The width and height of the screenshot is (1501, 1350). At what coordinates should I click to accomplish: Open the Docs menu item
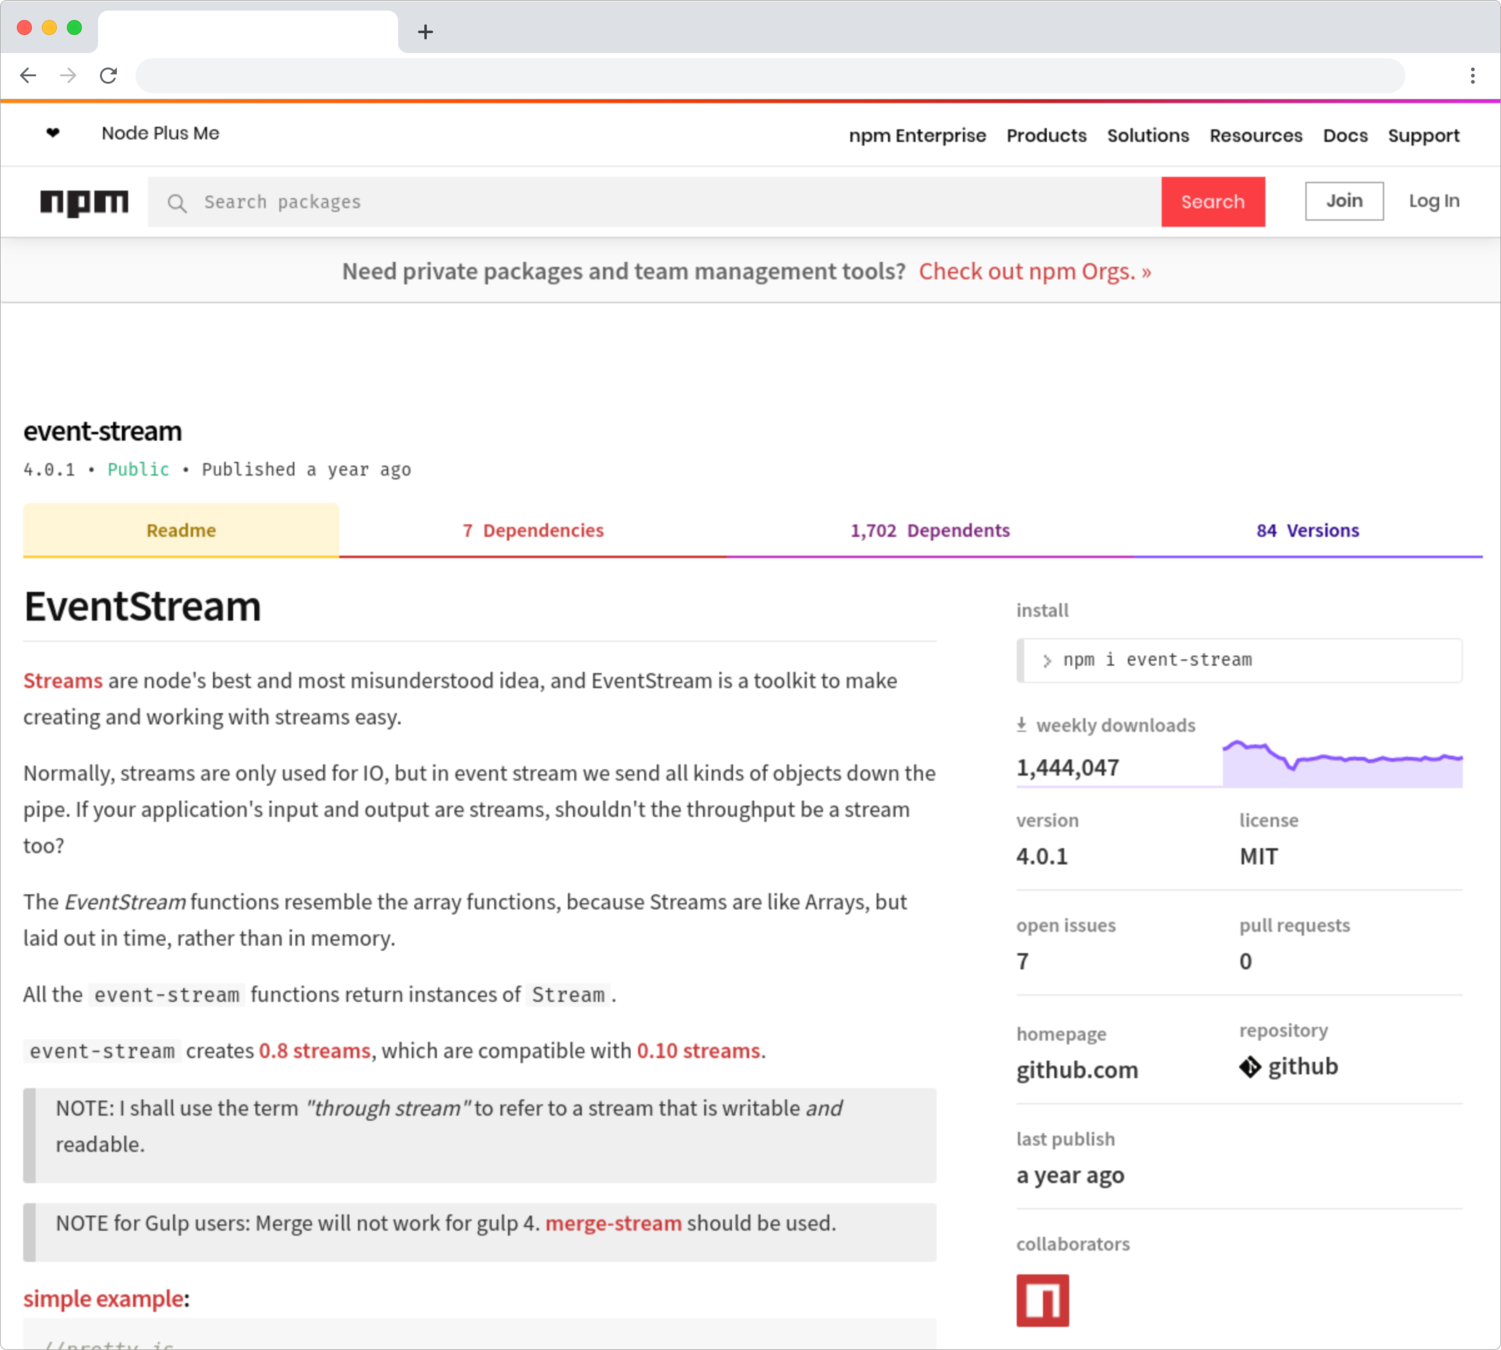(1345, 135)
